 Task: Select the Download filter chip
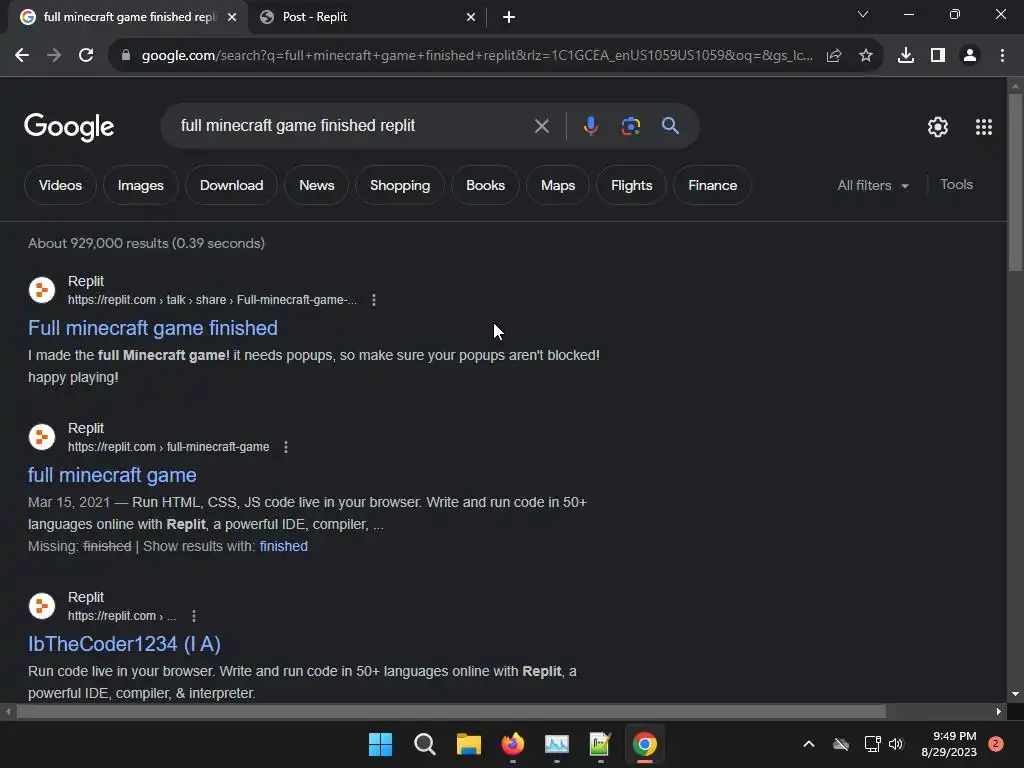pyautogui.click(x=231, y=185)
